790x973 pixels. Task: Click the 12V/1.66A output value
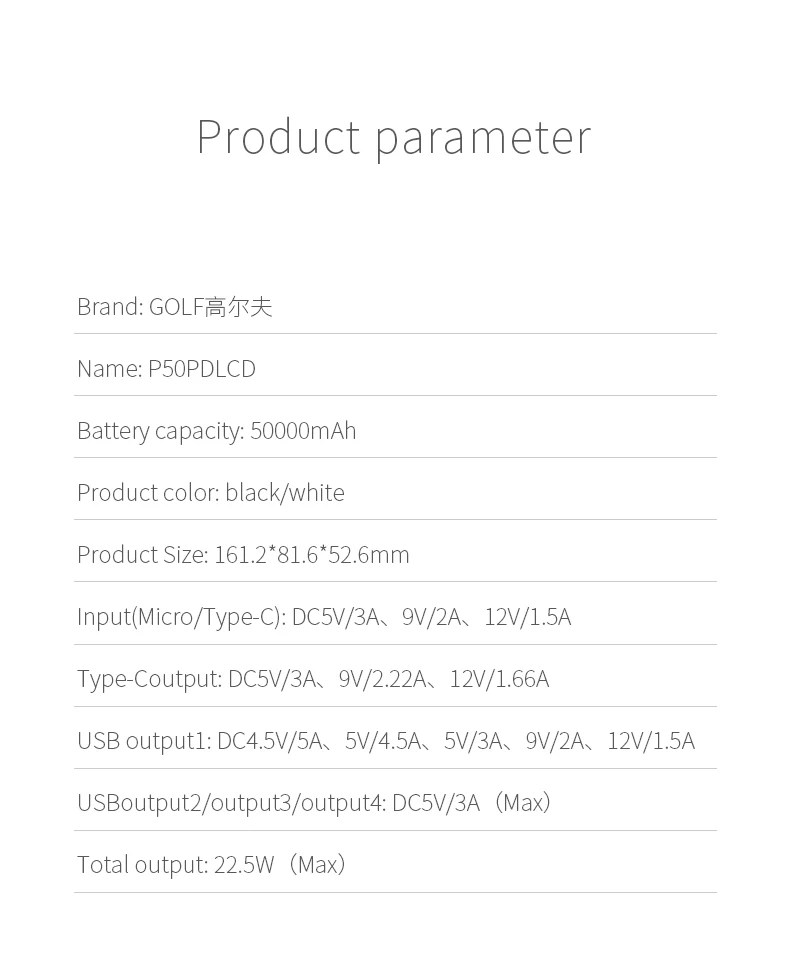pos(499,679)
